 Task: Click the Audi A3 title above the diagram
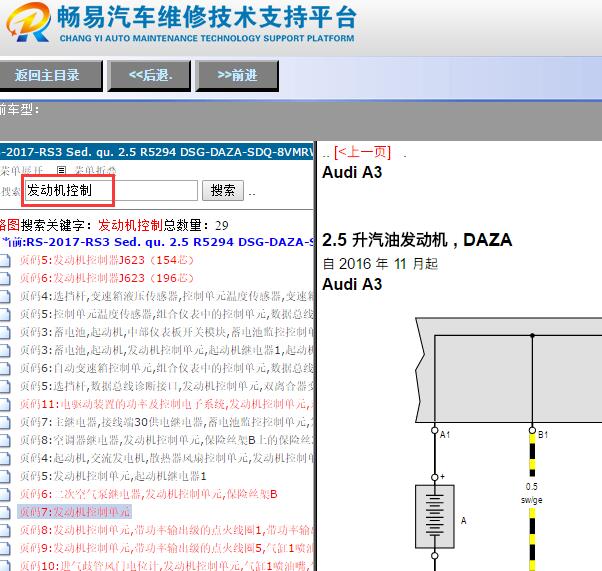pyautogui.click(x=352, y=285)
